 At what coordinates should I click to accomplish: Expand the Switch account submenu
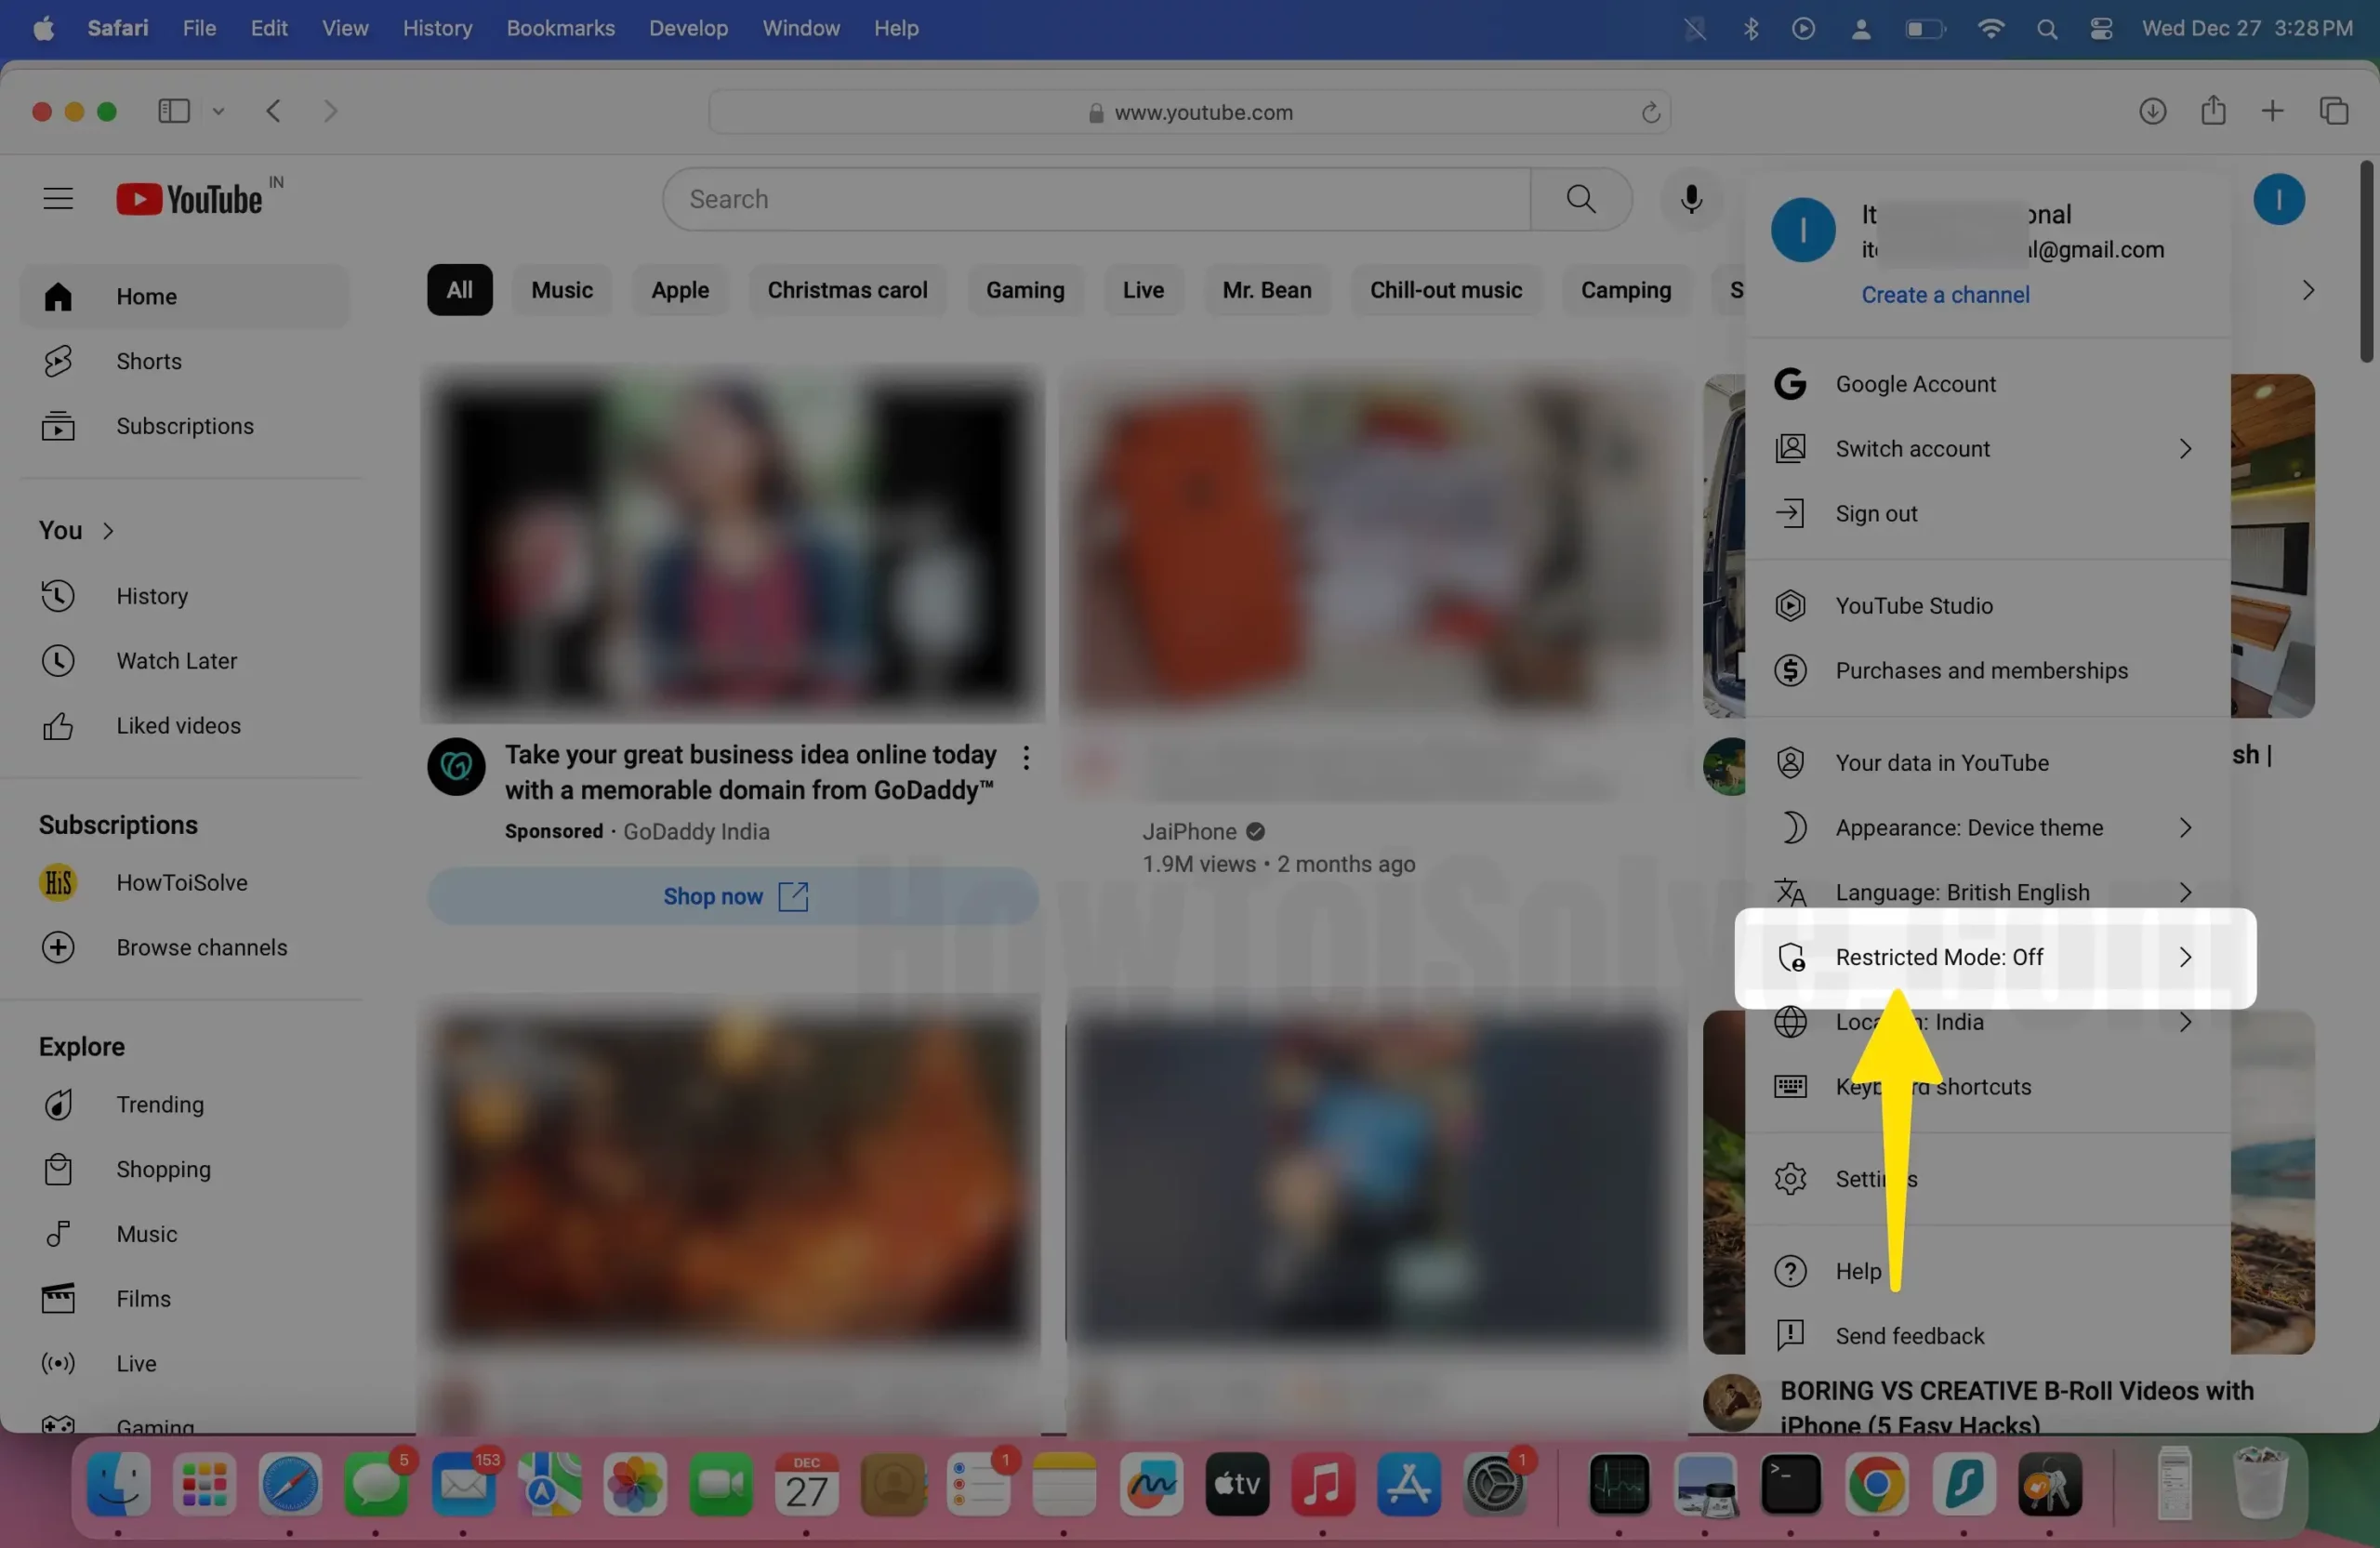tap(1913, 448)
